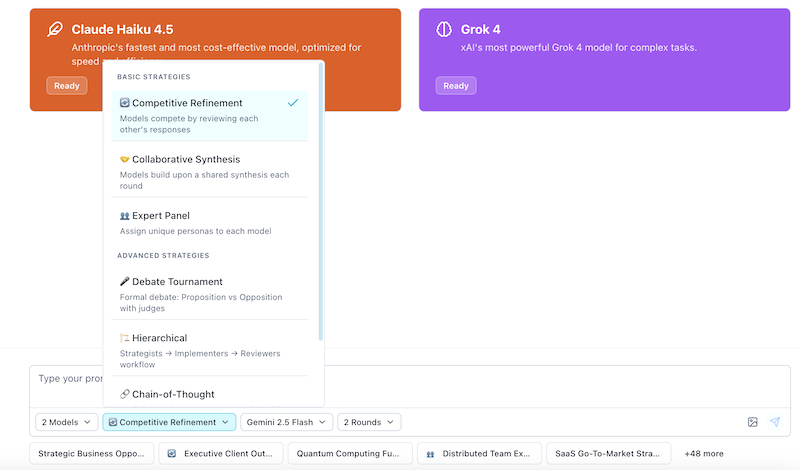
Task: Click the Grok 4 model logo icon
Action: pyautogui.click(x=444, y=29)
